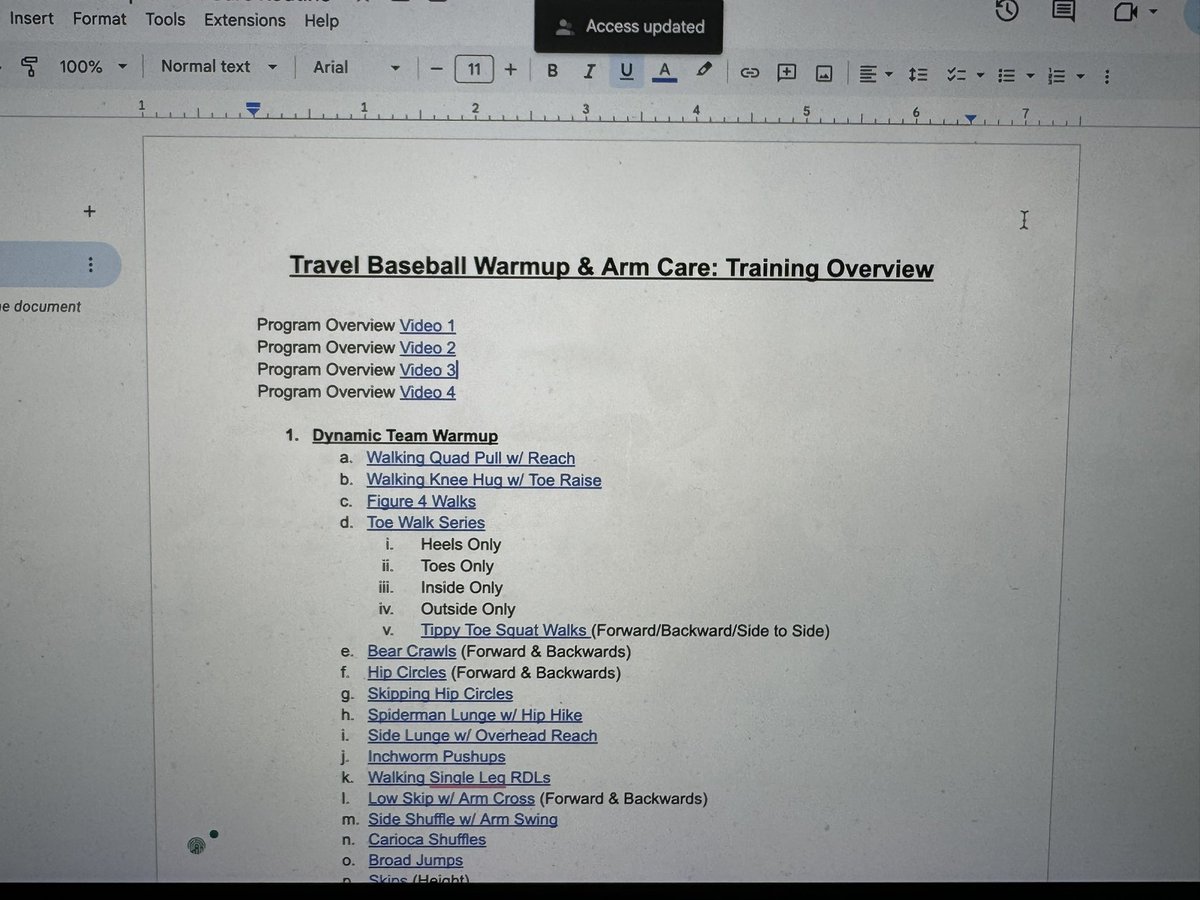Decrease font size with minus button
This screenshot has height=900, width=1200.
click(x=436, y=69)
